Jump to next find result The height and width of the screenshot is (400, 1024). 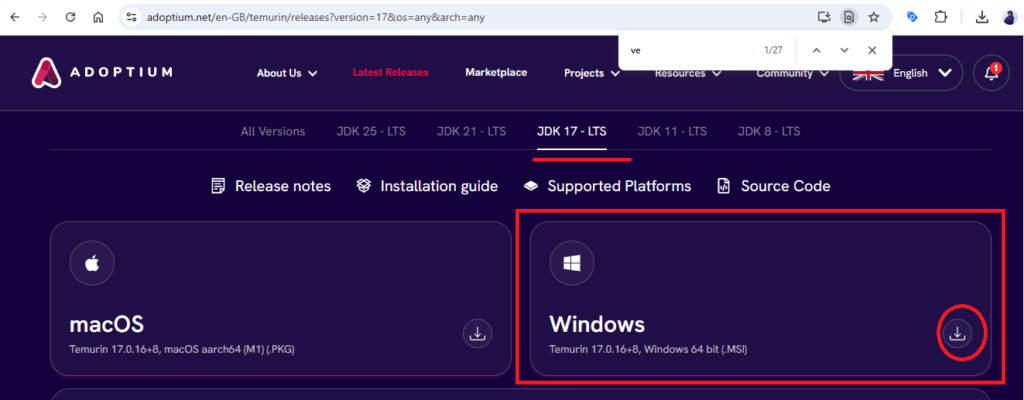point(844,50)
